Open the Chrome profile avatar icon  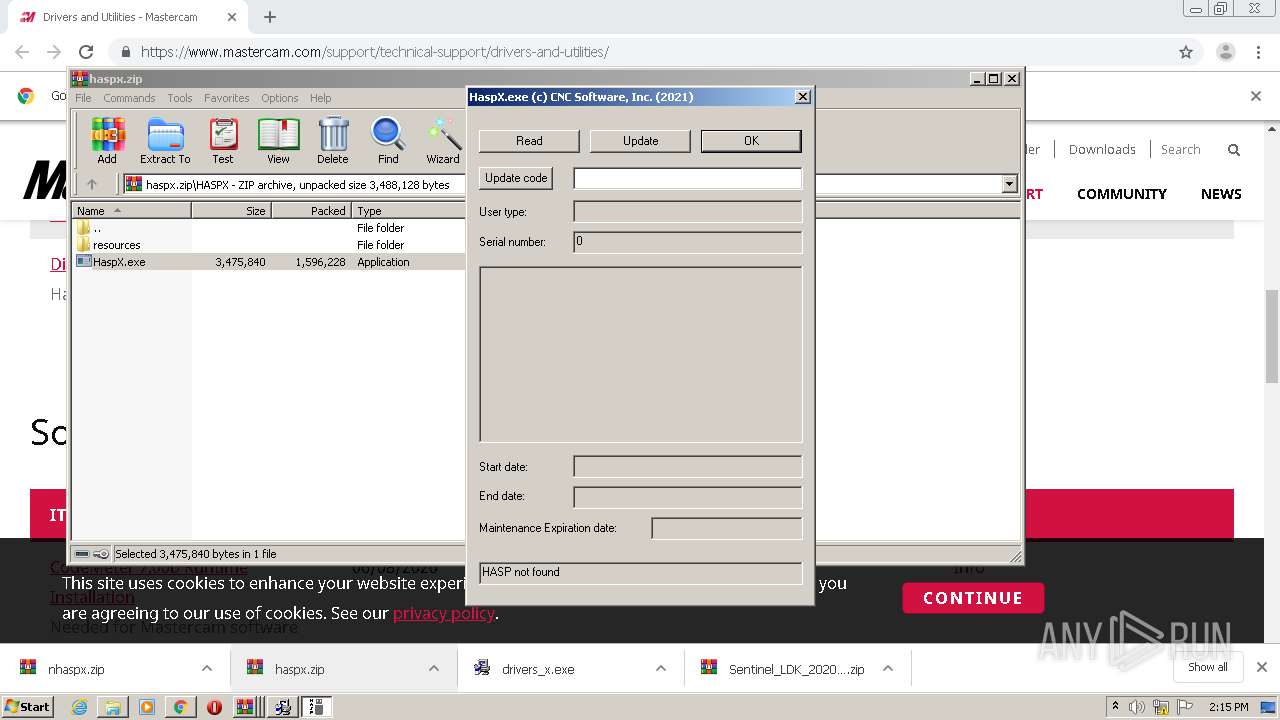(x=1225, y=52)
